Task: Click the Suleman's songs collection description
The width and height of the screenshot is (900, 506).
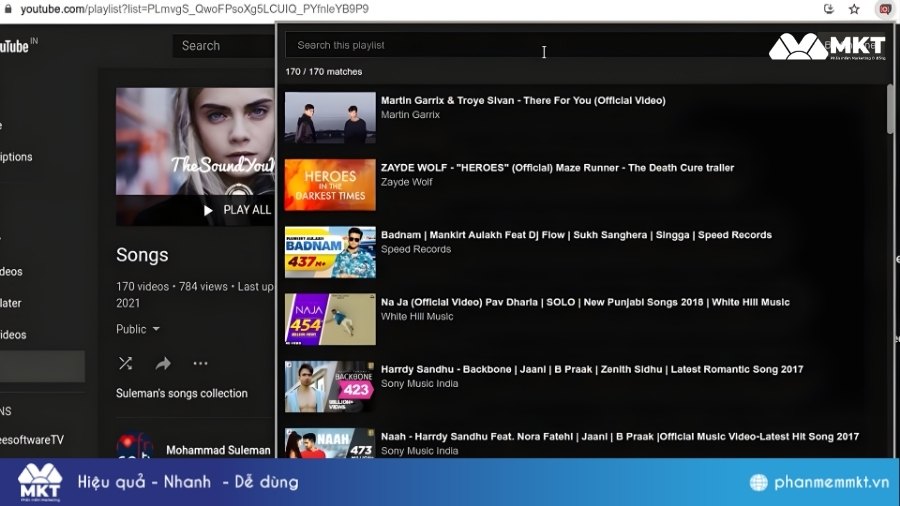Action: coord(181,394)
